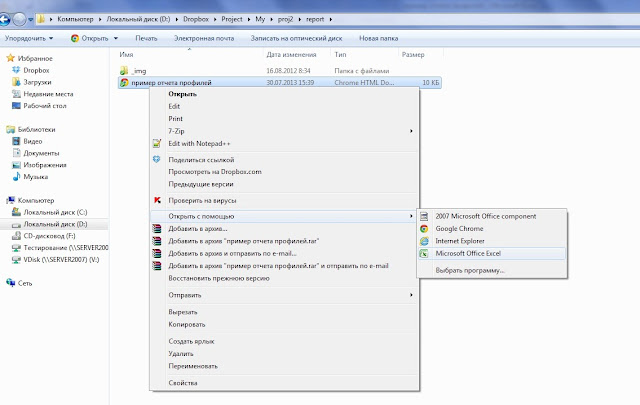
Task: Open recent locations dropdown arrow beside navigation buttons
Action: [x=30, y=20]
